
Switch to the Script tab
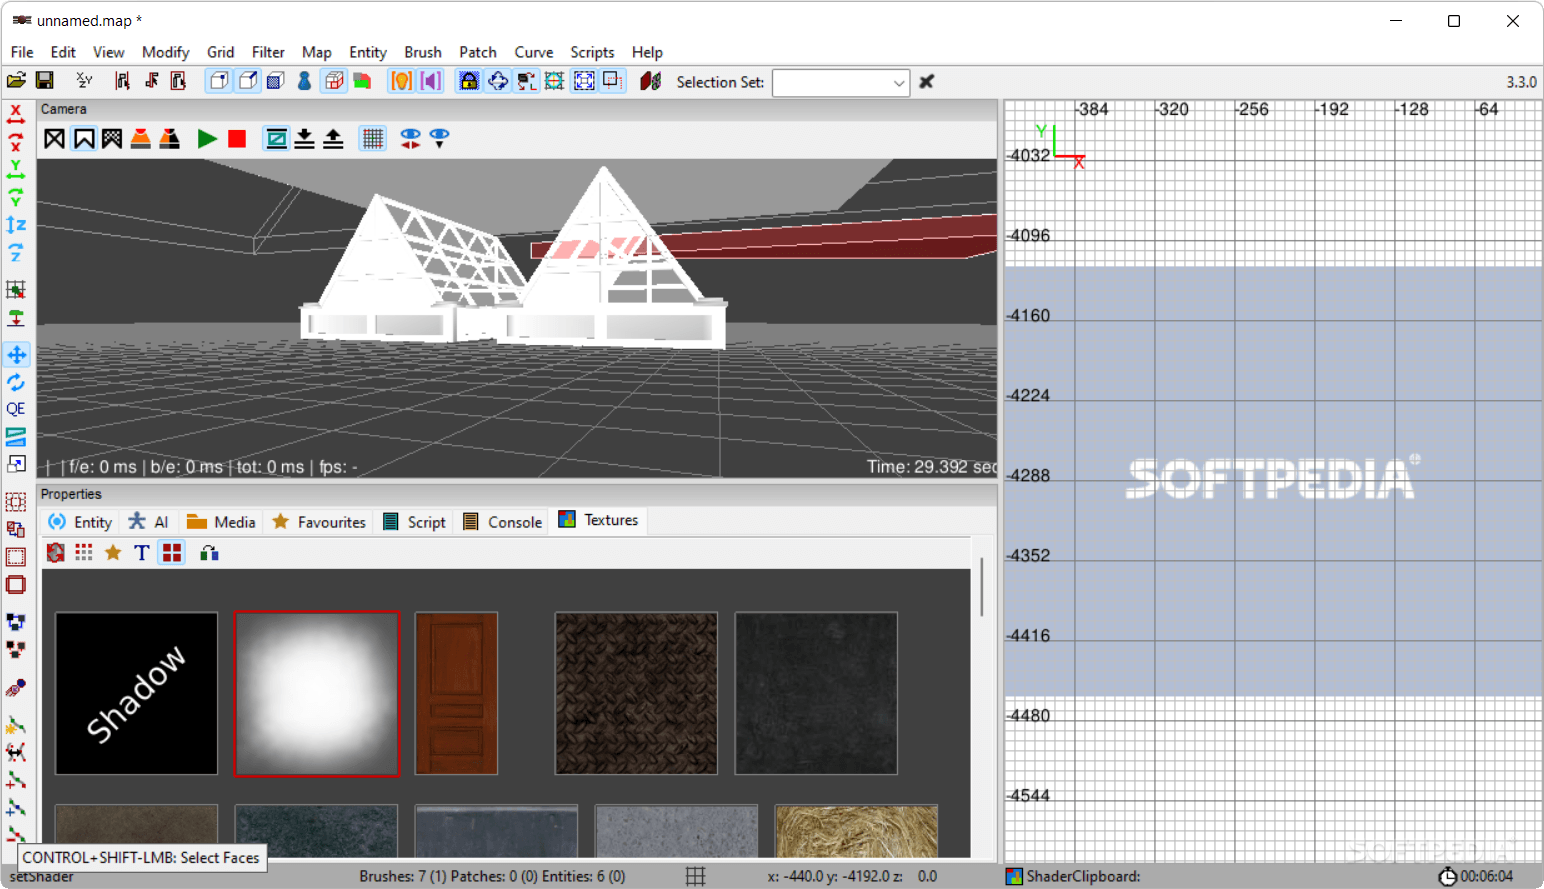(414, 522)
